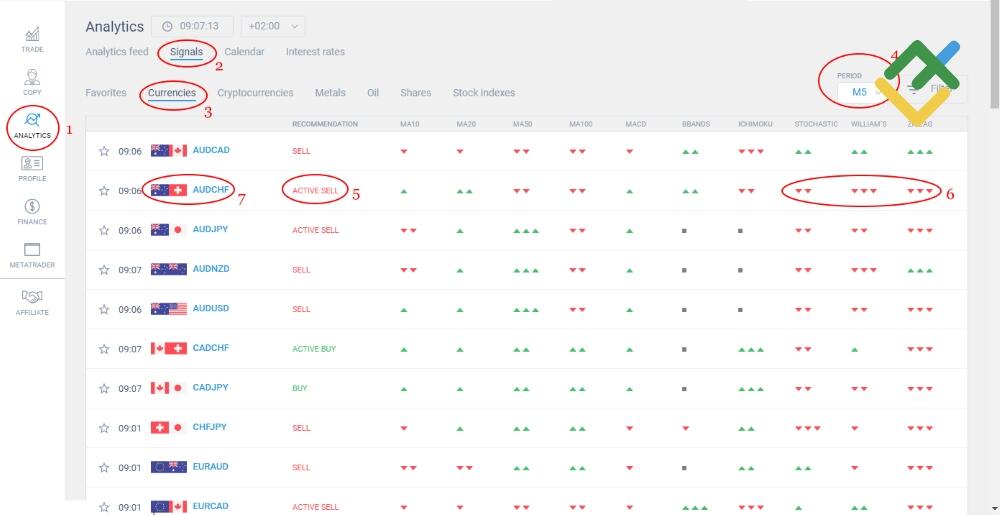The width and height of the screenshot is (1000, 515).
Task: Switch to the Analytics feed tab
Action: (x=117, y=52)
